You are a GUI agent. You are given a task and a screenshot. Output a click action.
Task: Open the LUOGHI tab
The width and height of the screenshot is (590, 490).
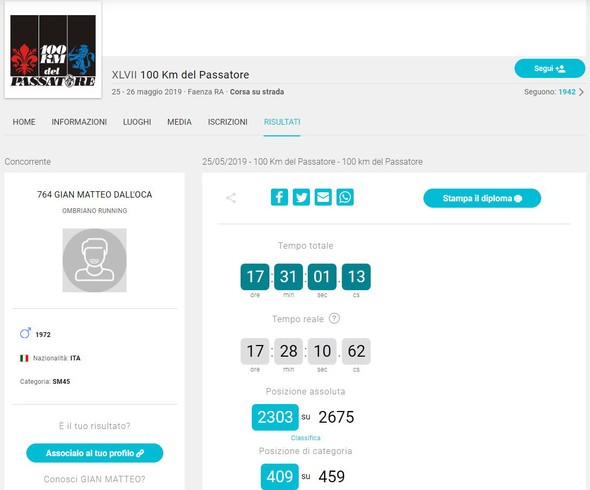click(137, 122)
